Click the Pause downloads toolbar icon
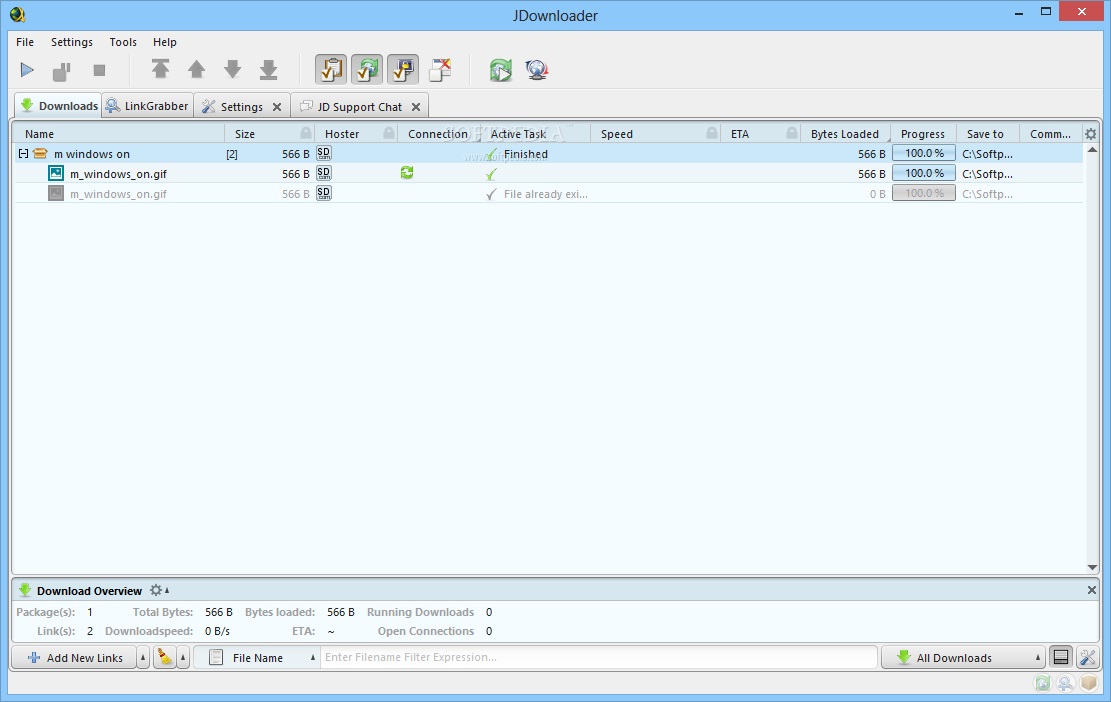The height and width of the screenshot is (702, 1111). coord(62,70)
